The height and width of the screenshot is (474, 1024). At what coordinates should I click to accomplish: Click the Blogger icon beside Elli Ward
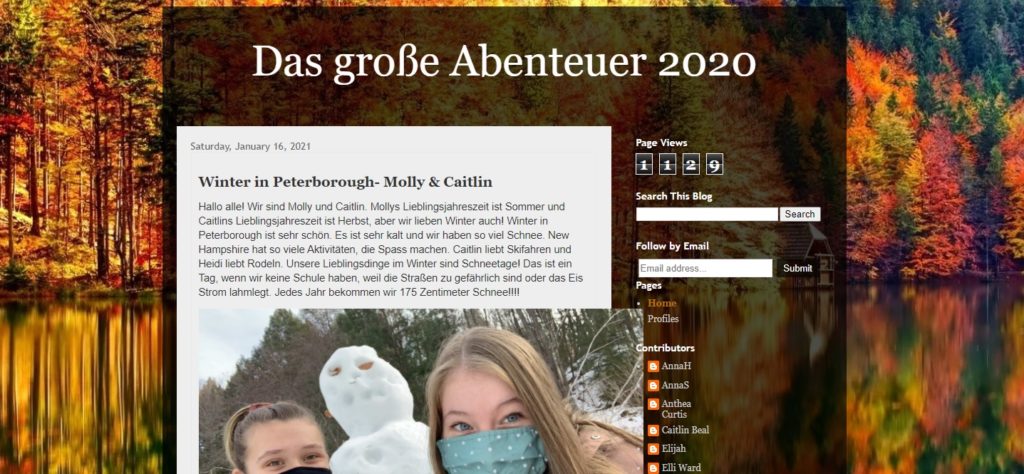(654, 467)
